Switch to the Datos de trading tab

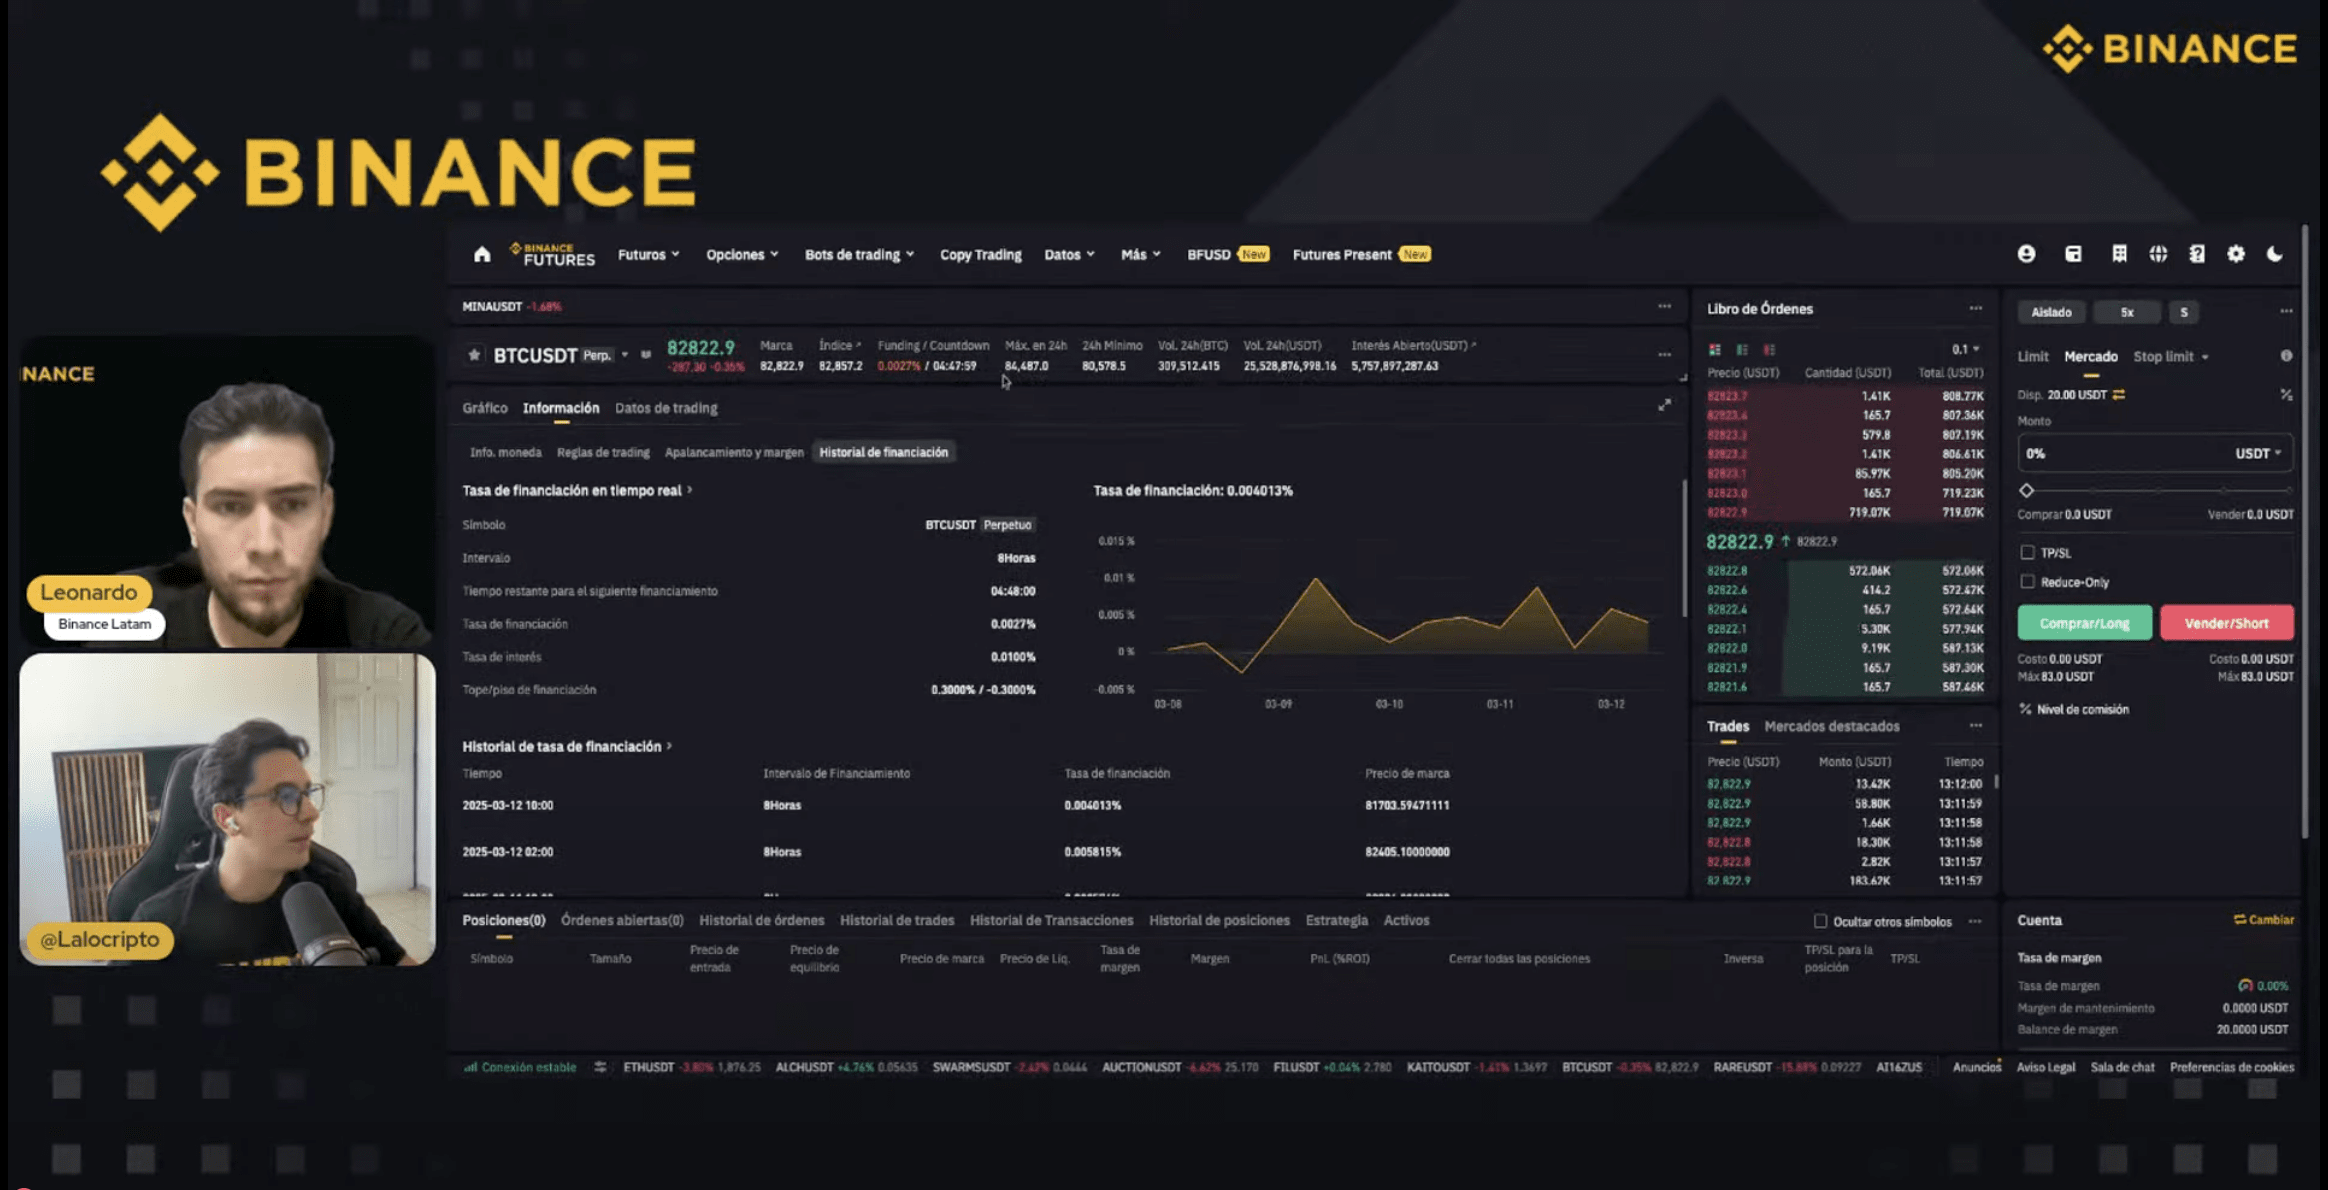coord(666,408)
